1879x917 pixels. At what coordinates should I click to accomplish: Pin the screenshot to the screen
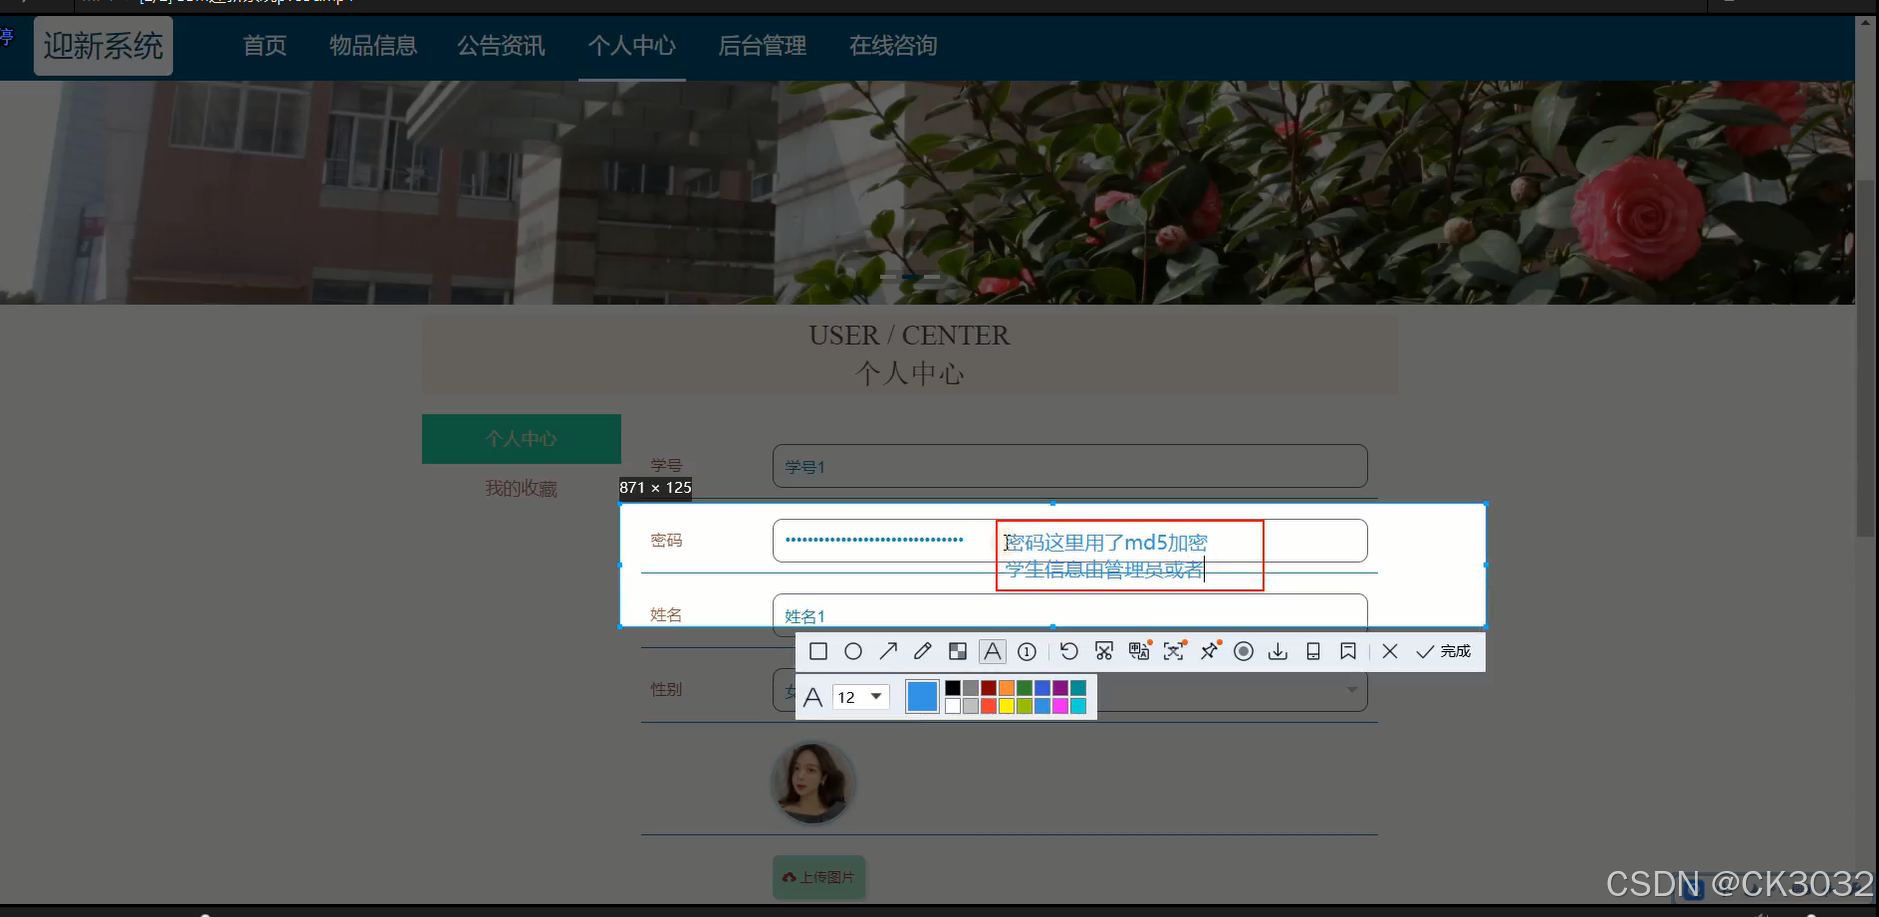click(1209, 651)
